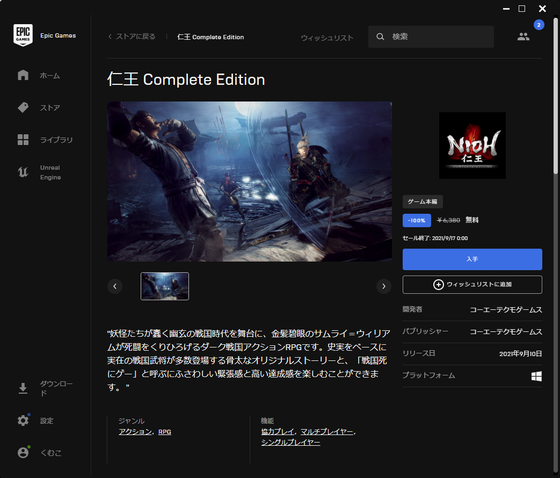Open the ストア store tag icon
Screen dimensions: 560x478
click(x=23, y=108)
